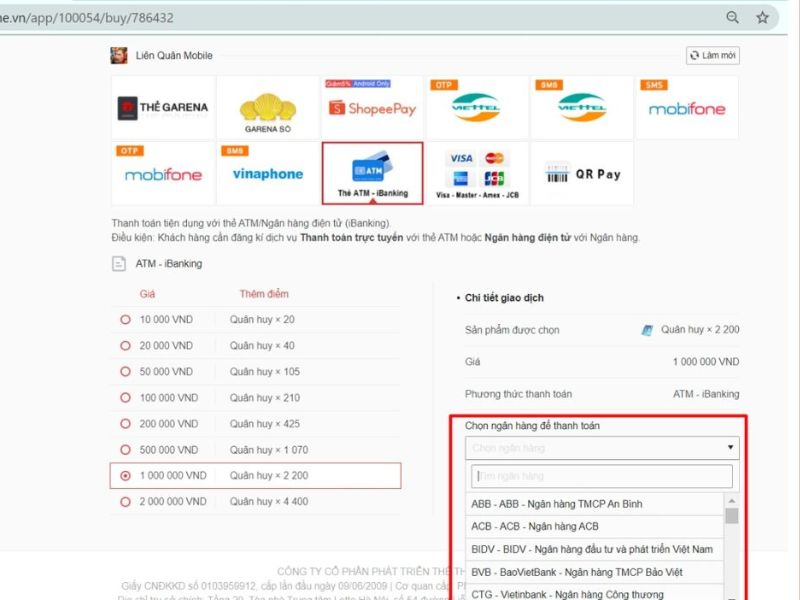800x600 pixels.
Task: Click the Quân huy × 4 400 reward text
Action: click(x=268, y=502)
